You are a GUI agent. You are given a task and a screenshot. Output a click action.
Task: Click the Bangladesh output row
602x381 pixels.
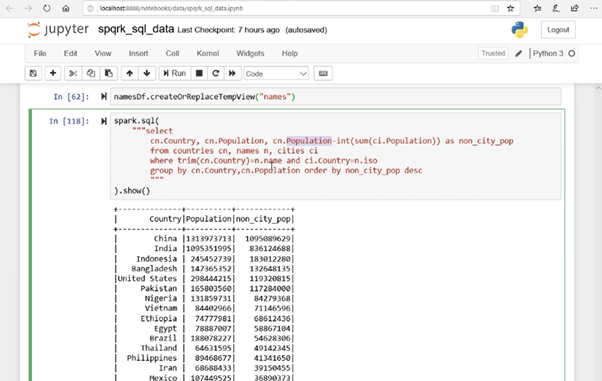(204, 268)
